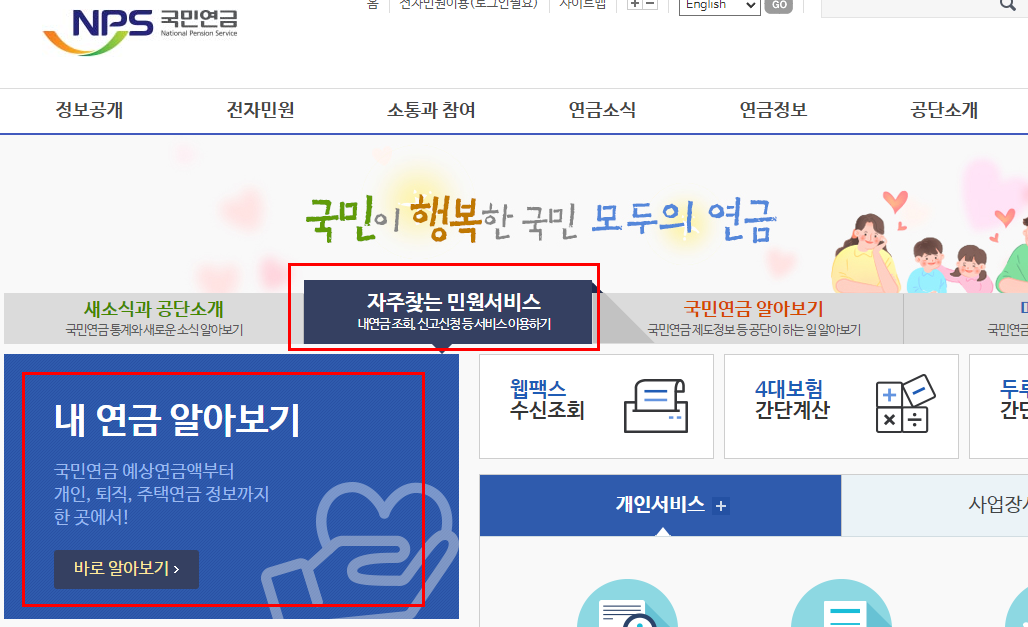1028x627 pixels.
Task: Click the fax machine icon
Action: [x=656, y=405]
